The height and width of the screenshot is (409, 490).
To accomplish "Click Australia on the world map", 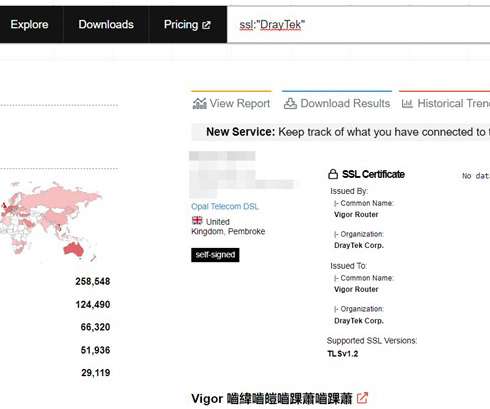I will click(73, 250).
